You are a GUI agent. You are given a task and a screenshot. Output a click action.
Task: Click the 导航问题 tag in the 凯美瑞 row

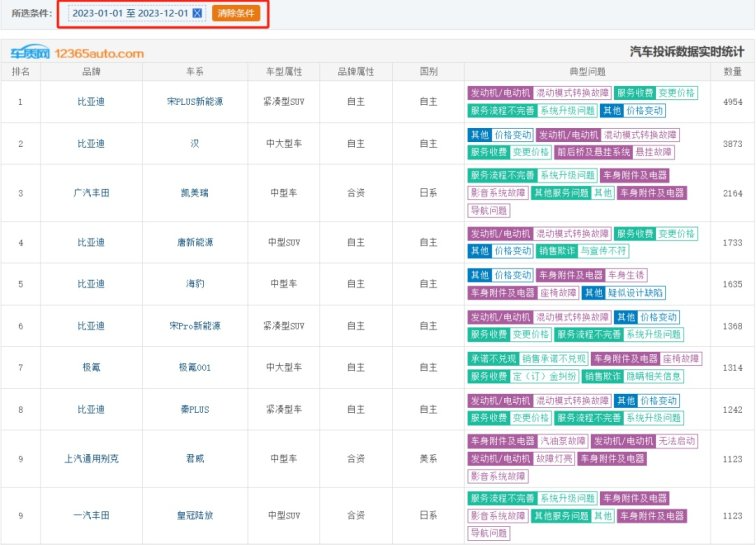point(488,210)
